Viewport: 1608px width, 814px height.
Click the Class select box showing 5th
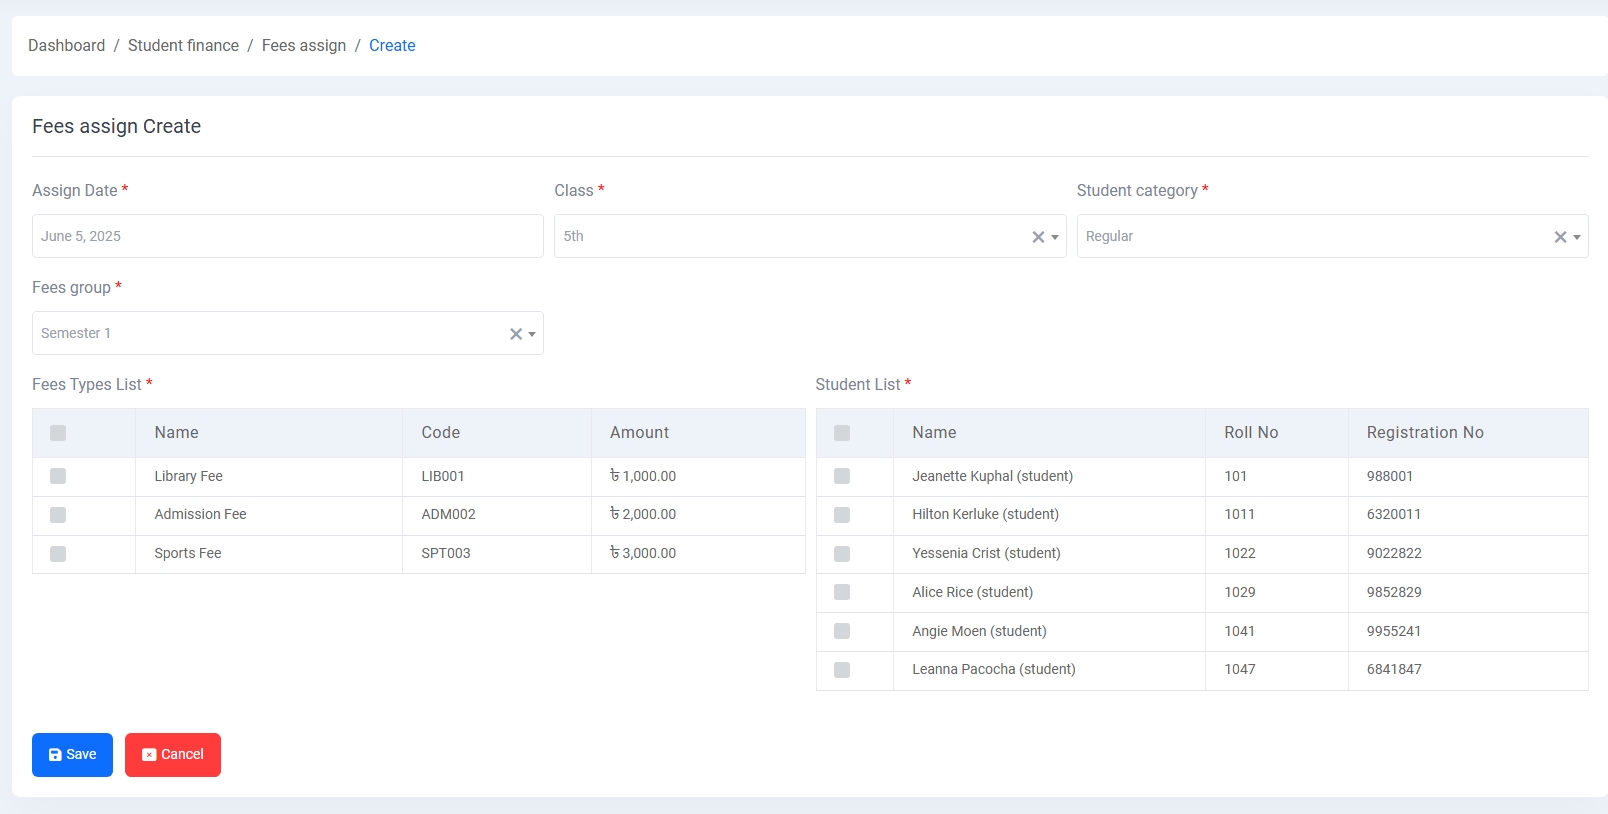[x=810, y=236]
